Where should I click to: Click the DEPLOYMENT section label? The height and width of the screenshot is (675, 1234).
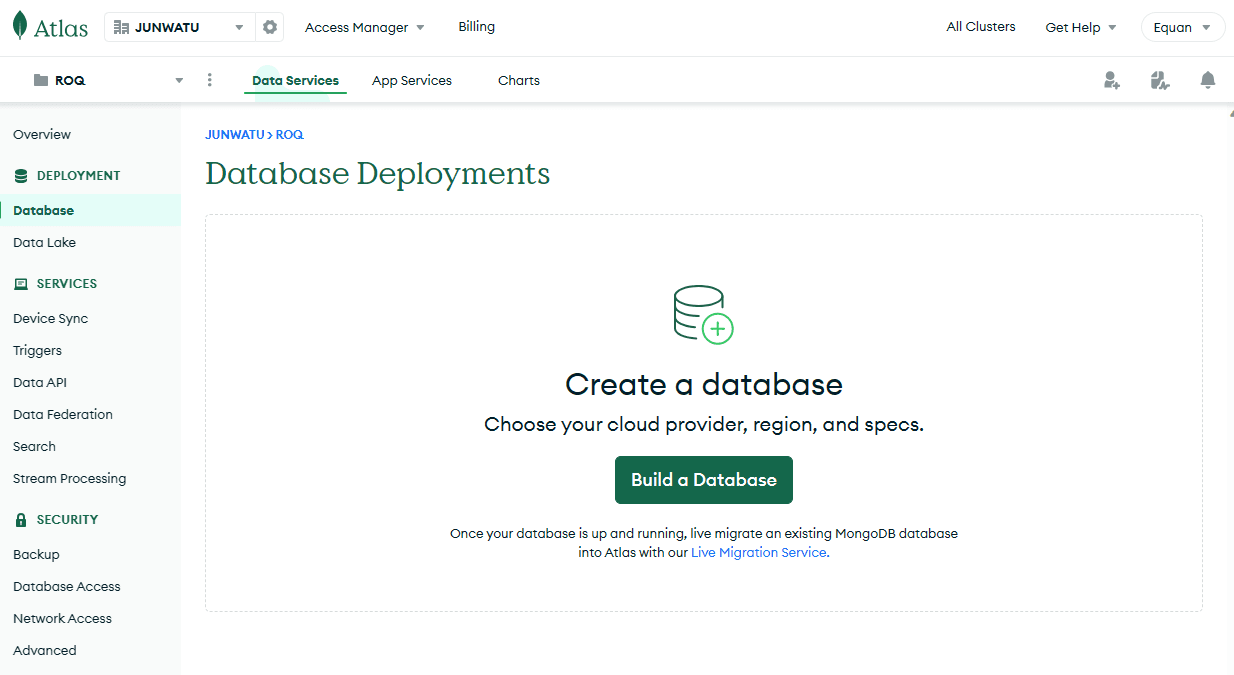[78, 175]
